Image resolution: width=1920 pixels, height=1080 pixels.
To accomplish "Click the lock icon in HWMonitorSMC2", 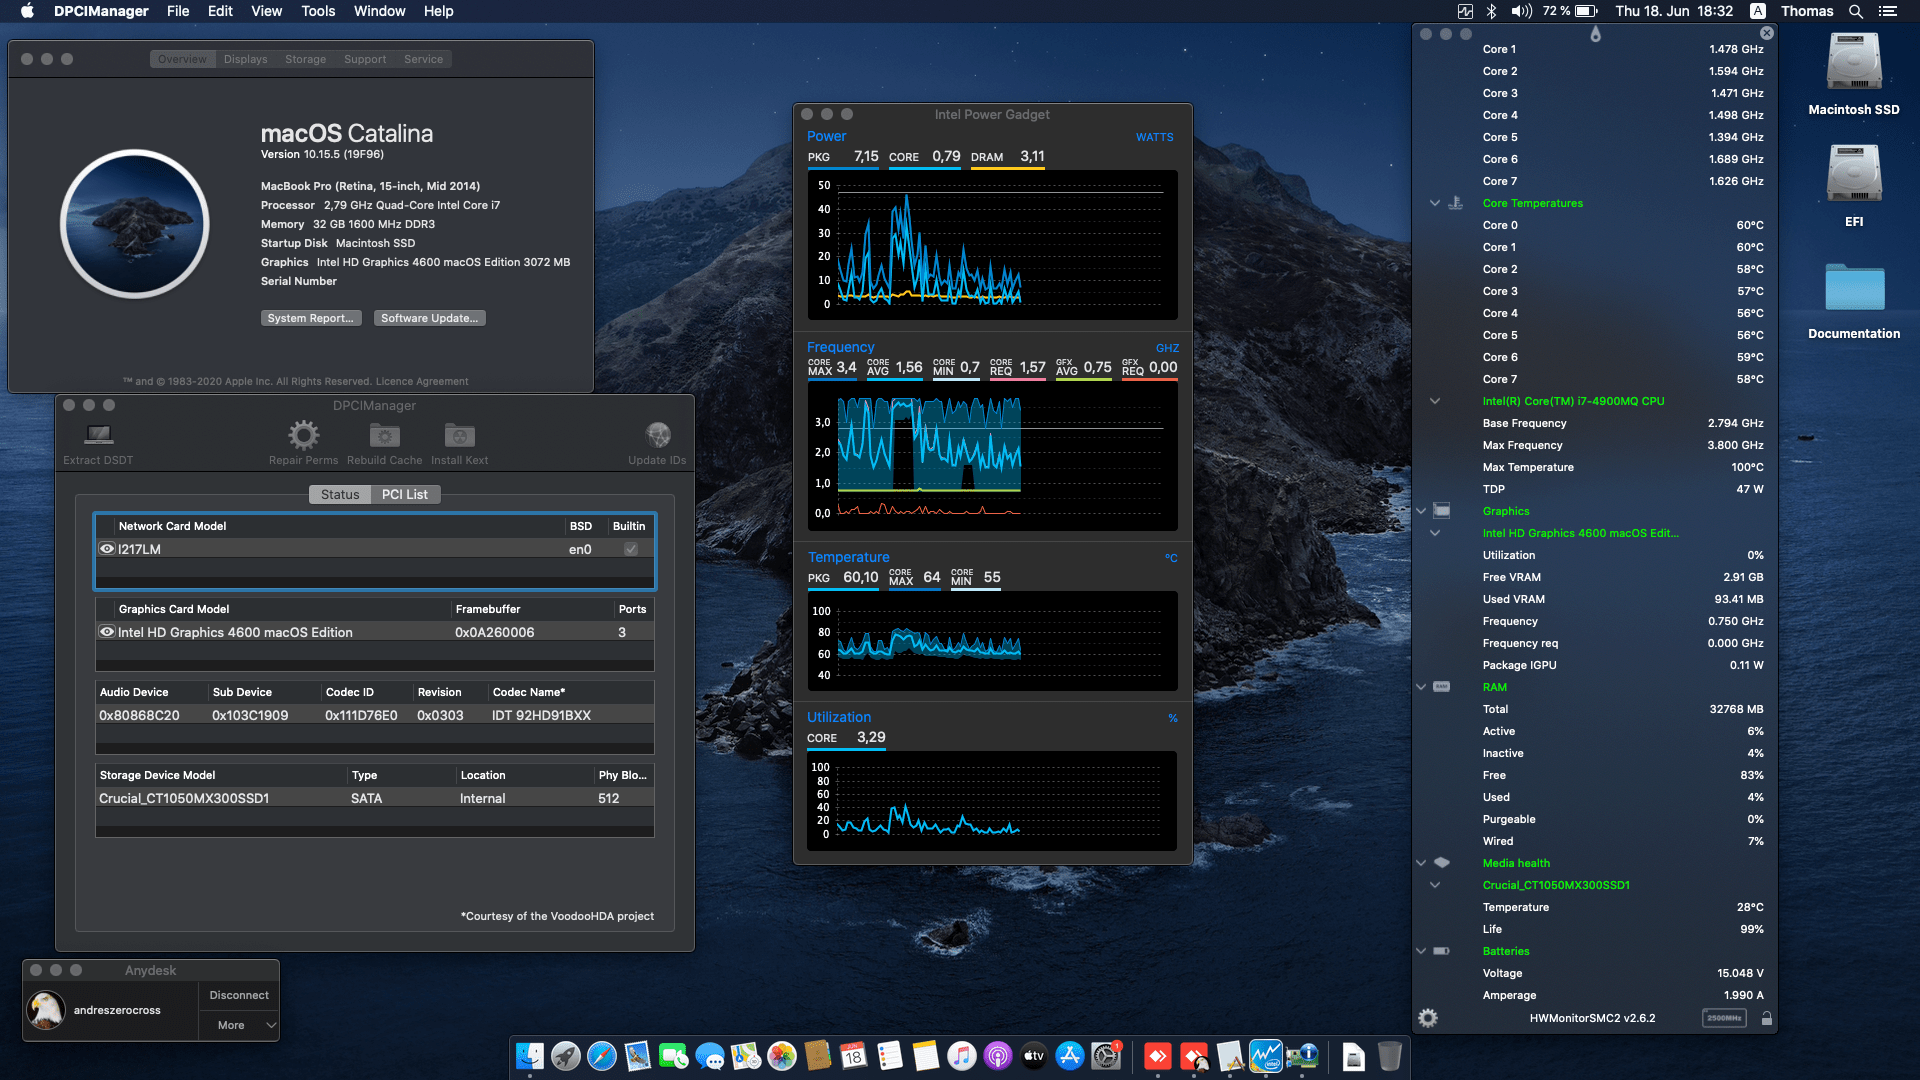I will pos(1767,1018).
